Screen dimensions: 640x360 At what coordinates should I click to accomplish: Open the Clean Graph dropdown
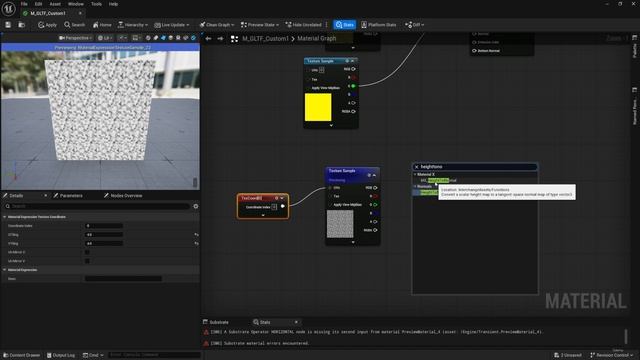click(x=217, y=25)
